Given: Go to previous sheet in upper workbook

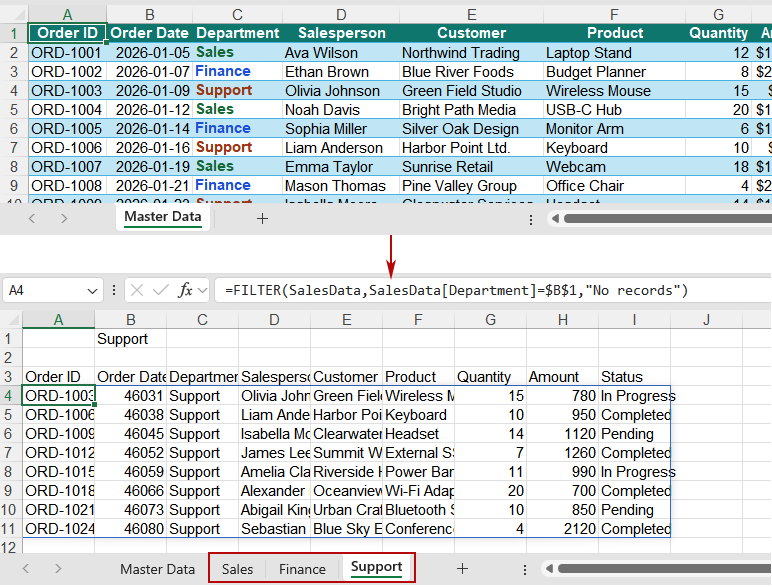Looking at the screenshot, I should tap(32, 219).
